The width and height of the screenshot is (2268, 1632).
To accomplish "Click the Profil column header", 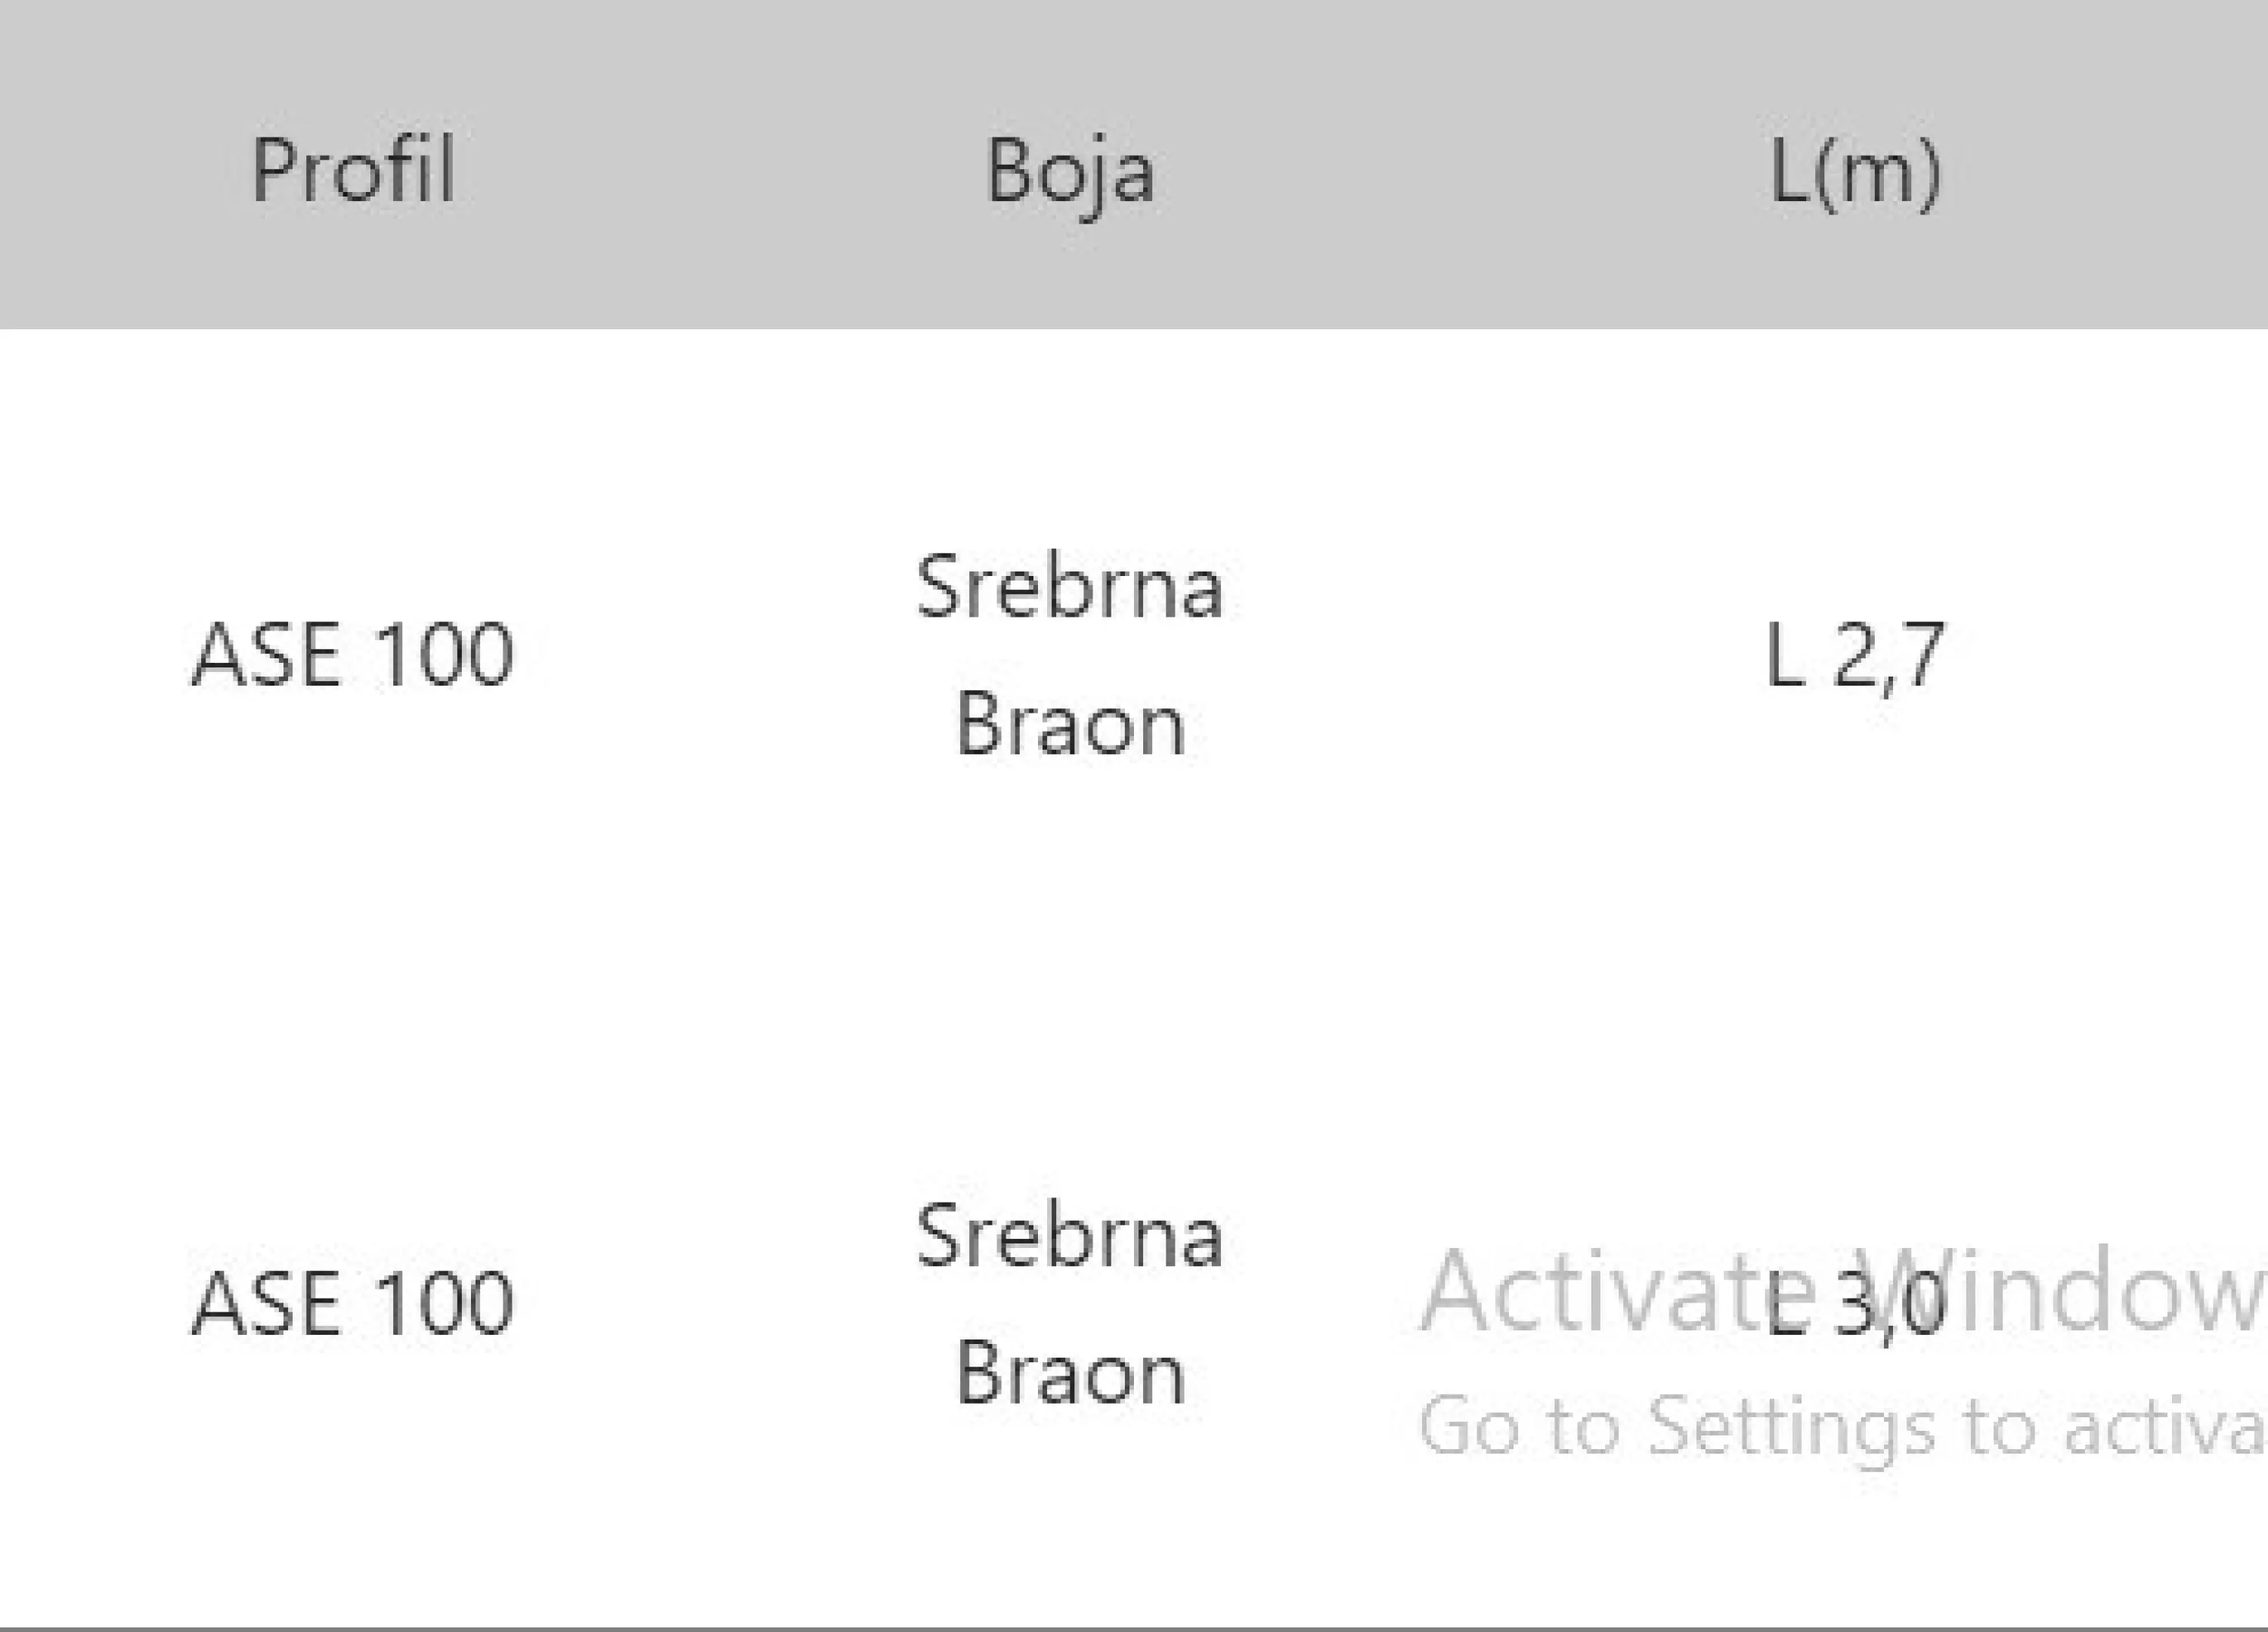I will [x=353, y=170].
